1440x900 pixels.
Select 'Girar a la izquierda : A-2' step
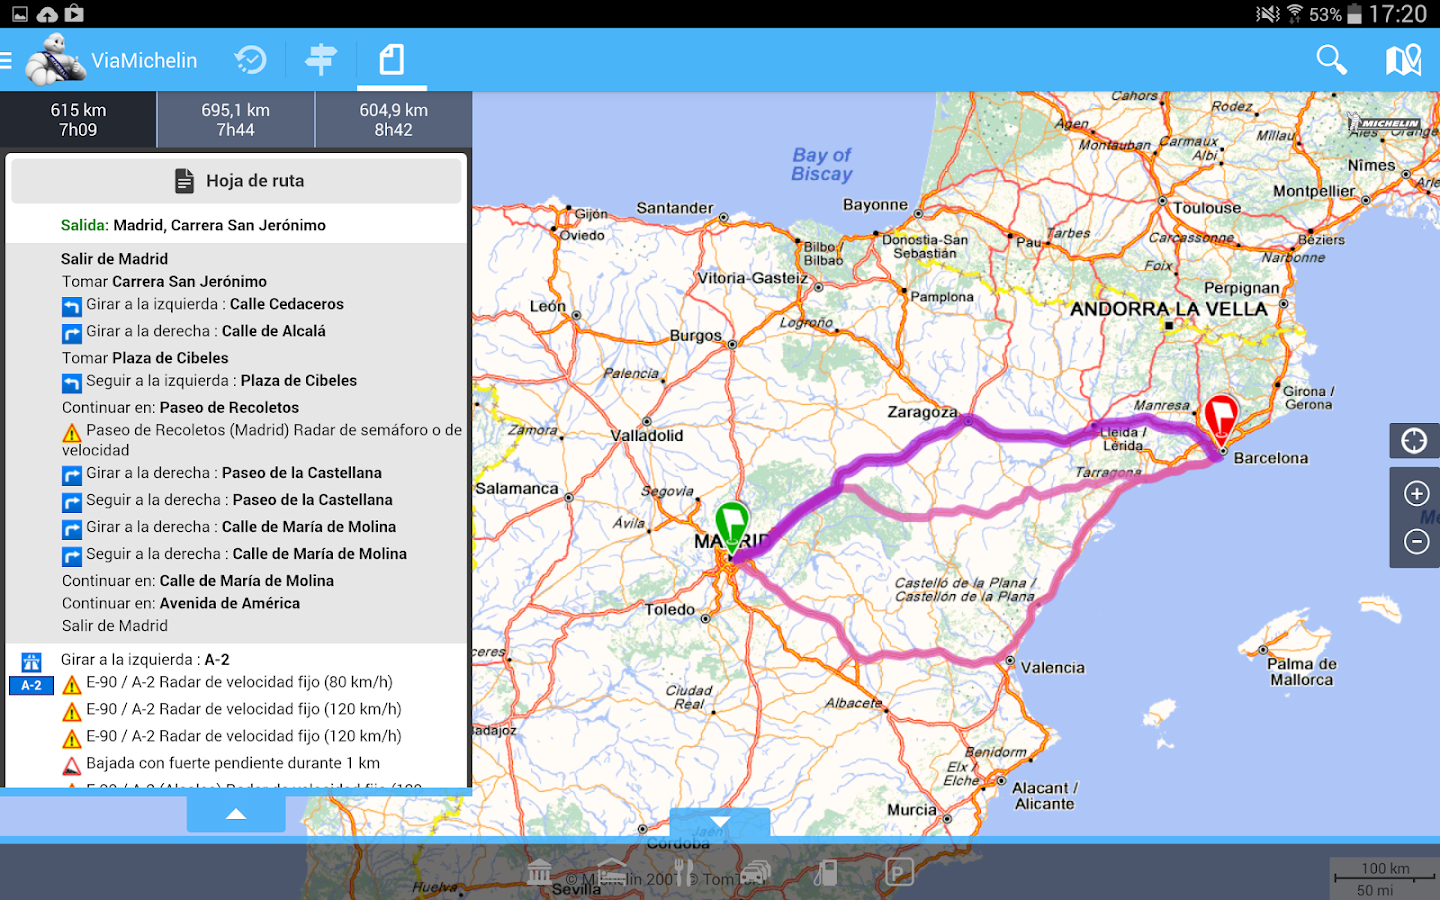(145, 660)
